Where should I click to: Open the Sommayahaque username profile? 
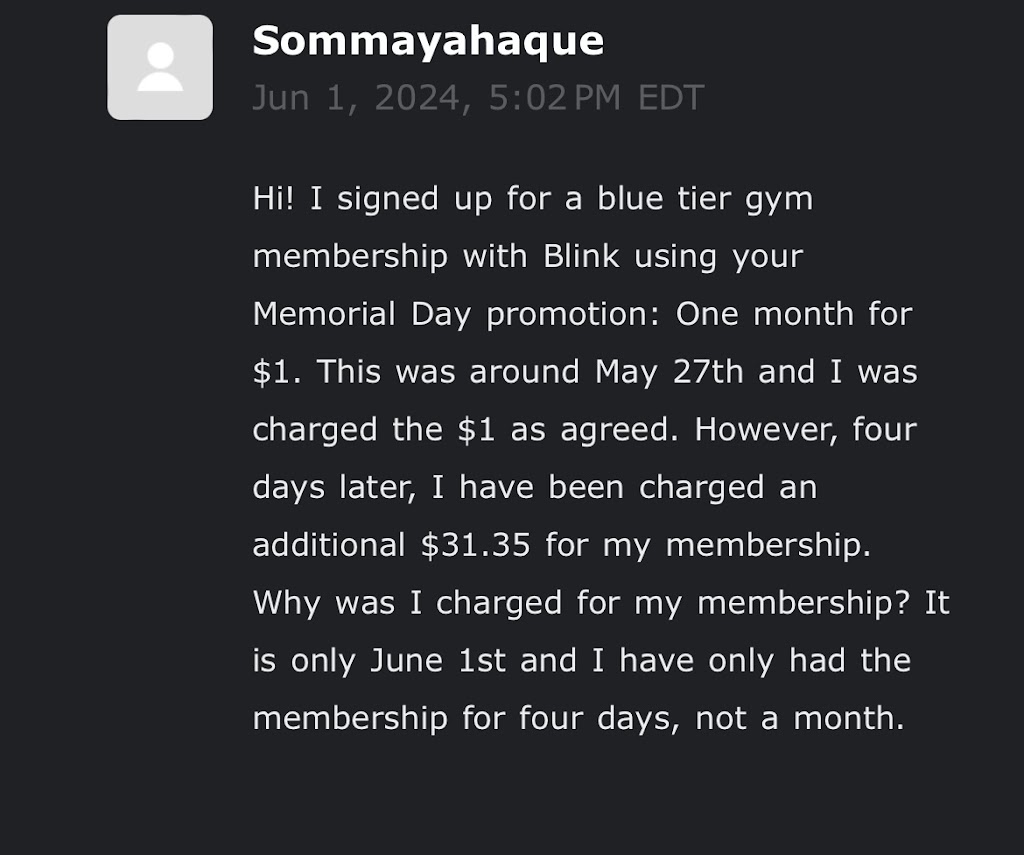coord(428,41)
